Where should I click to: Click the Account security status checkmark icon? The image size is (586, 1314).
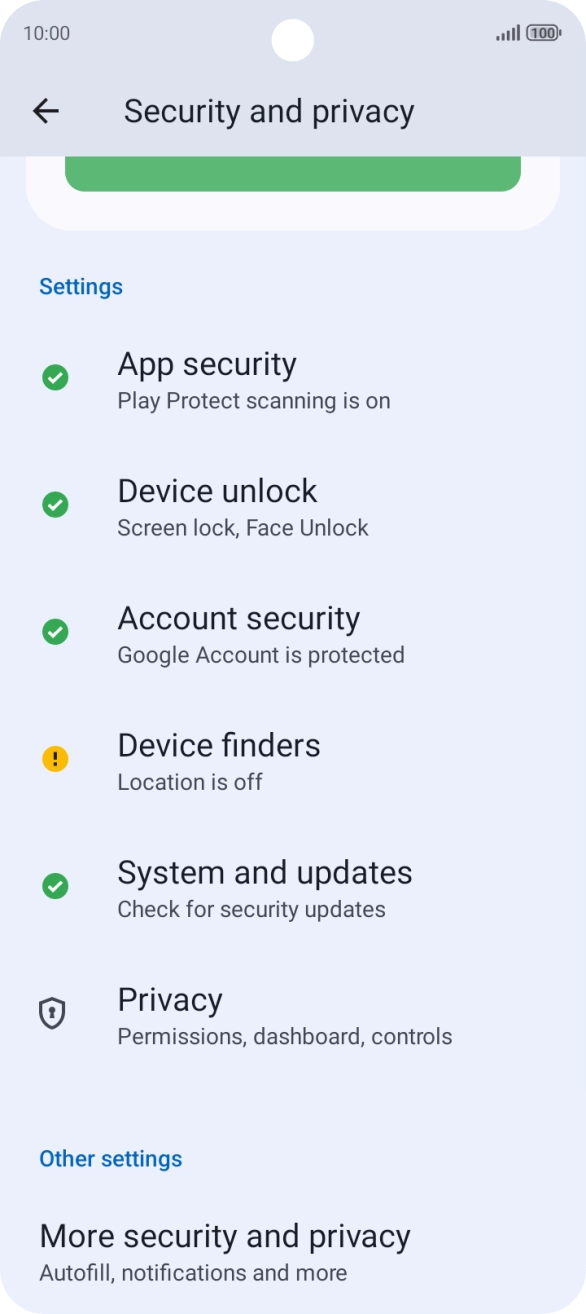click(x=55, y=631)
